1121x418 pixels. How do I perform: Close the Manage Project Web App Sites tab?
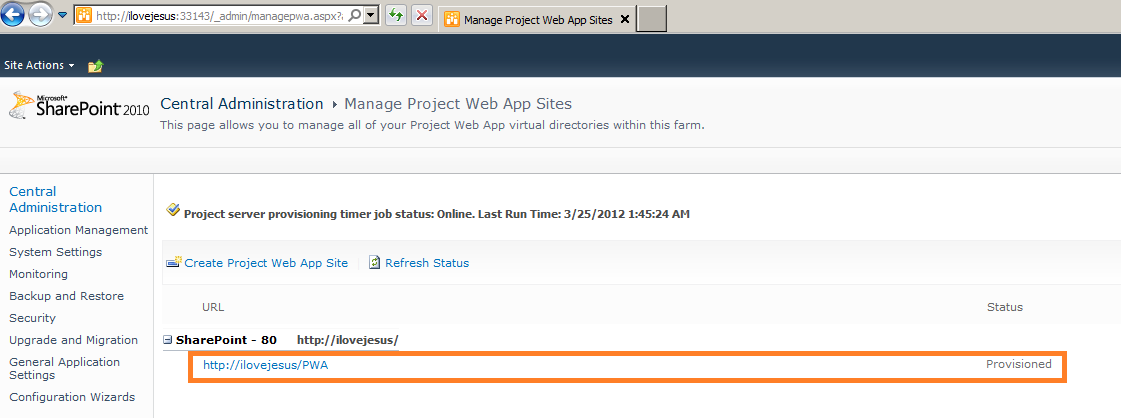pos(624,19)
